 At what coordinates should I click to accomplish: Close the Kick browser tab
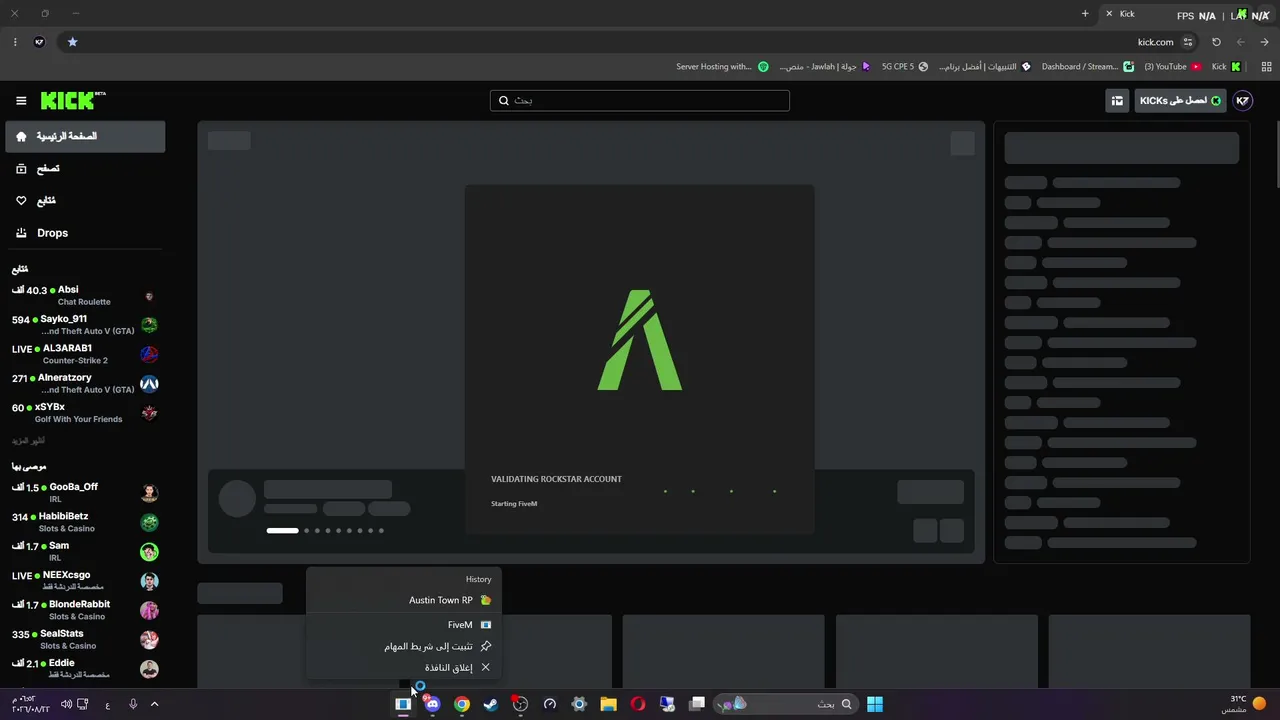coord(1109,14)
